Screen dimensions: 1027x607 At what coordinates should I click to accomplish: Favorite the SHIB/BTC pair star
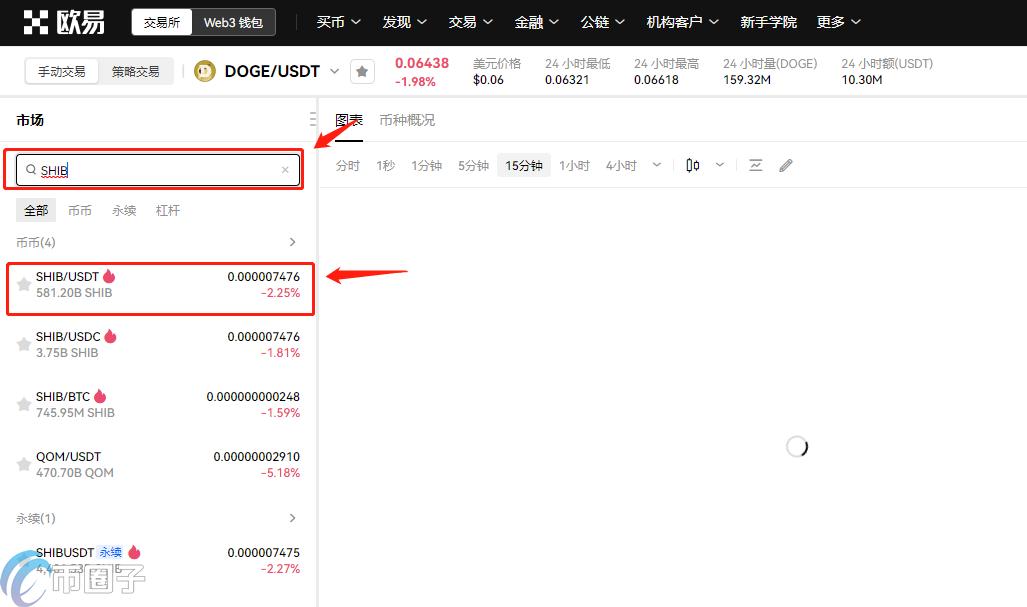tap(24, 404)
